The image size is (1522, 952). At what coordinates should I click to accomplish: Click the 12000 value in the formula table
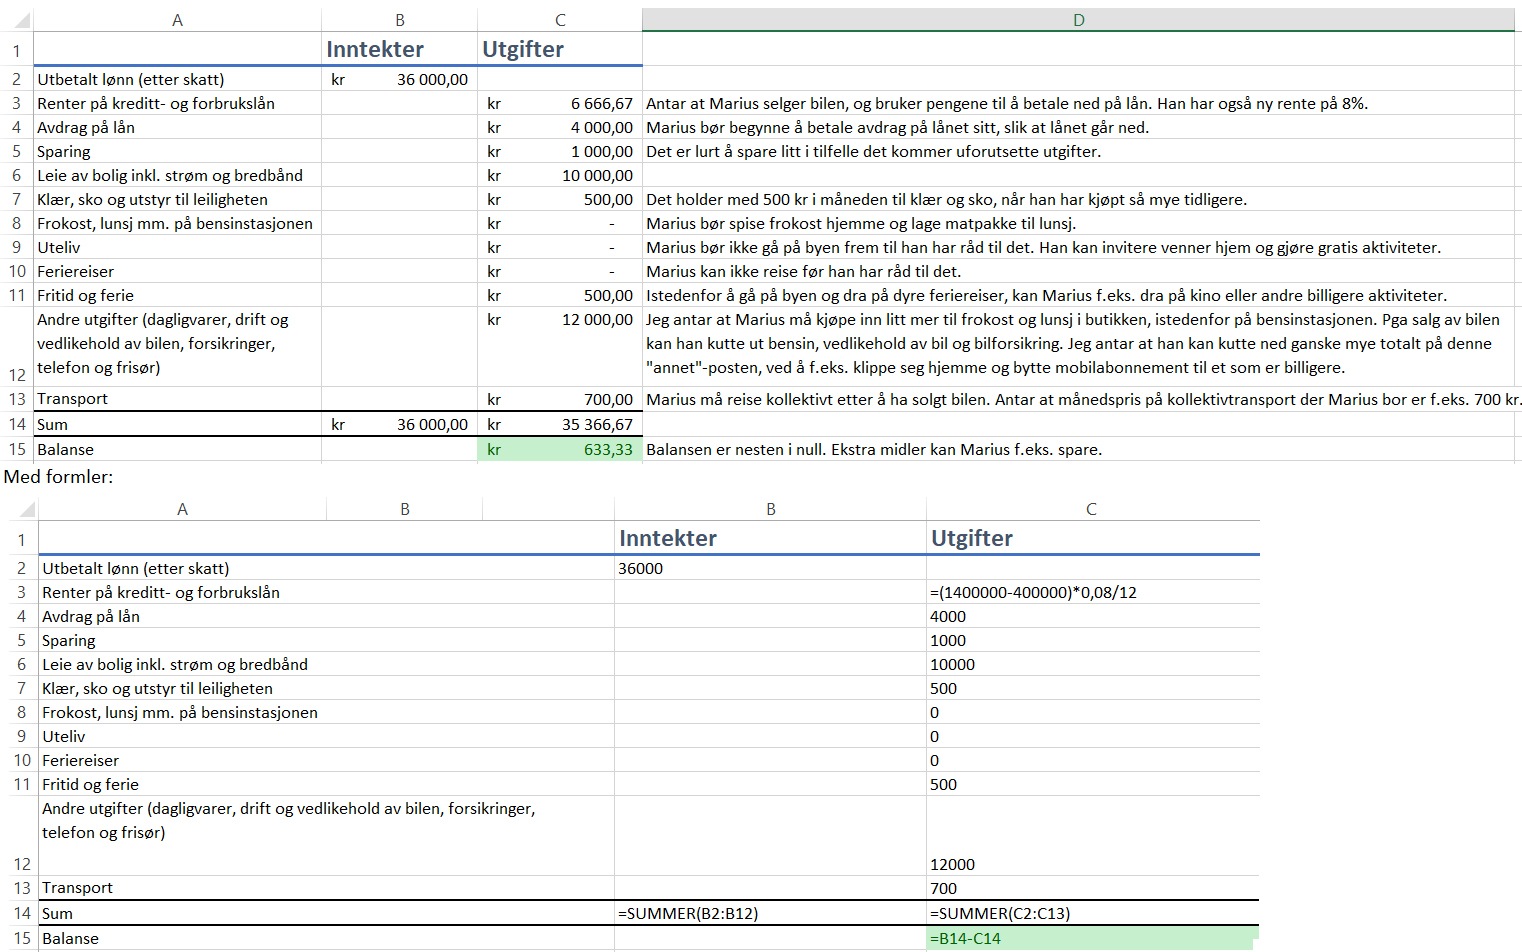pyautogui.click(x=952, y=864)
